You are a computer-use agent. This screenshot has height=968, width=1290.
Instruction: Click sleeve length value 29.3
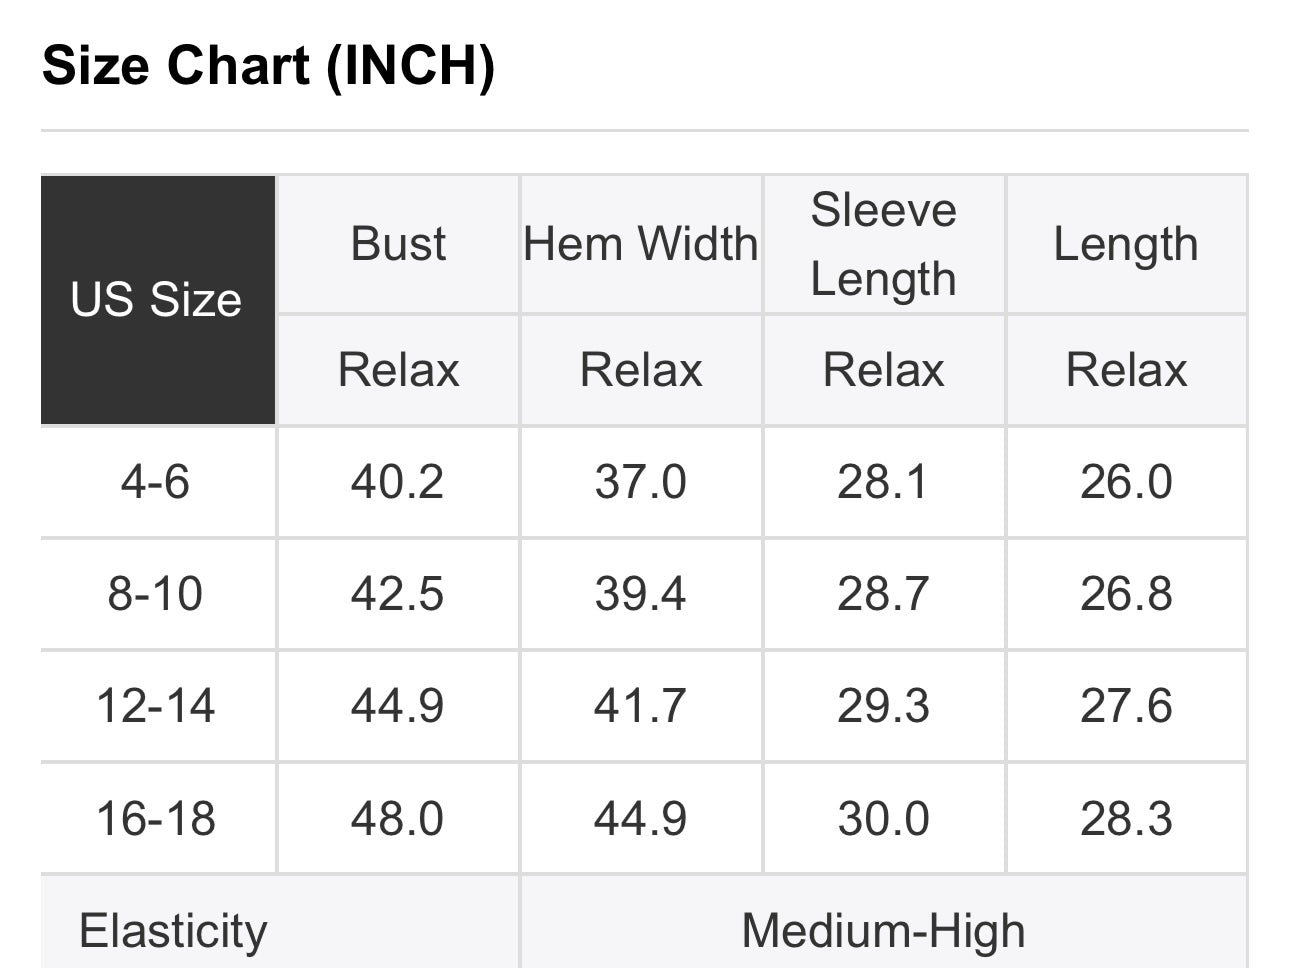tap(883, 706)
